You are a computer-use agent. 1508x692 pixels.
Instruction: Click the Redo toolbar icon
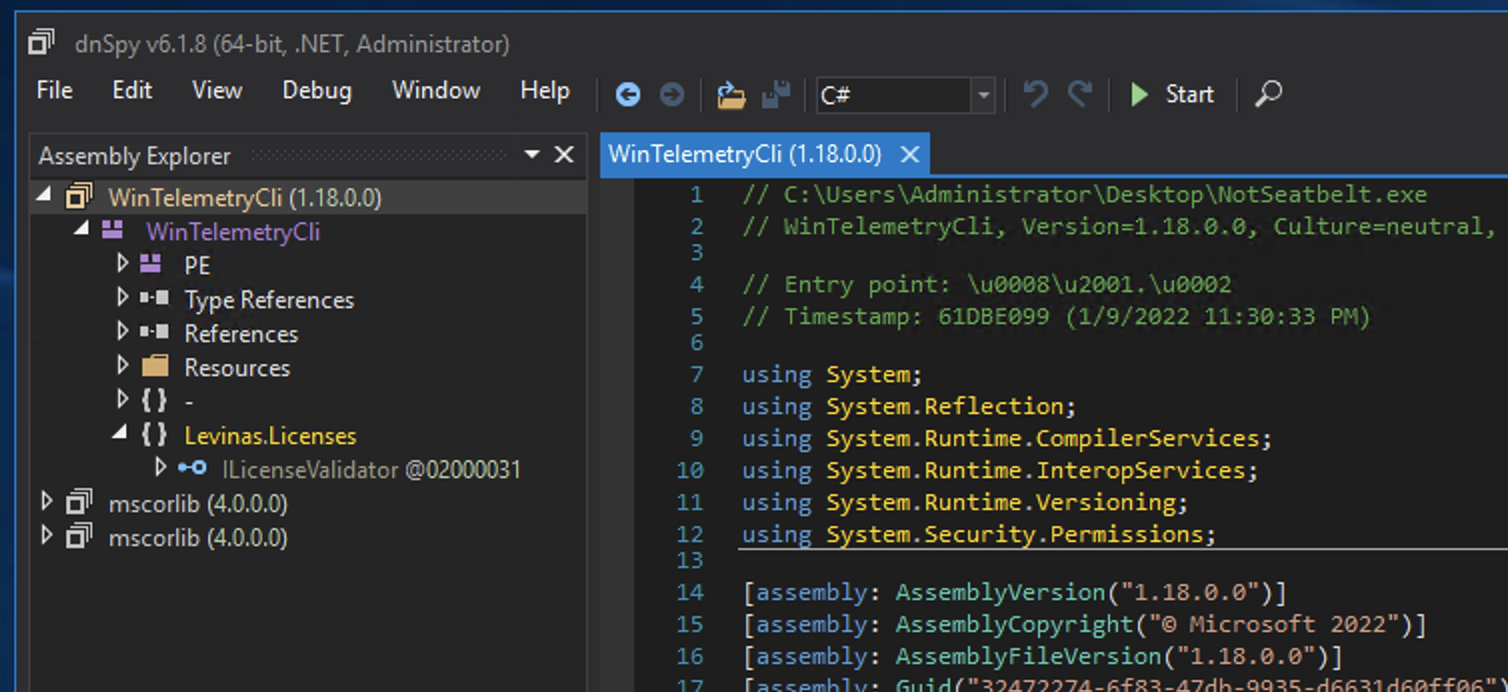click(x=1080, y=95)
